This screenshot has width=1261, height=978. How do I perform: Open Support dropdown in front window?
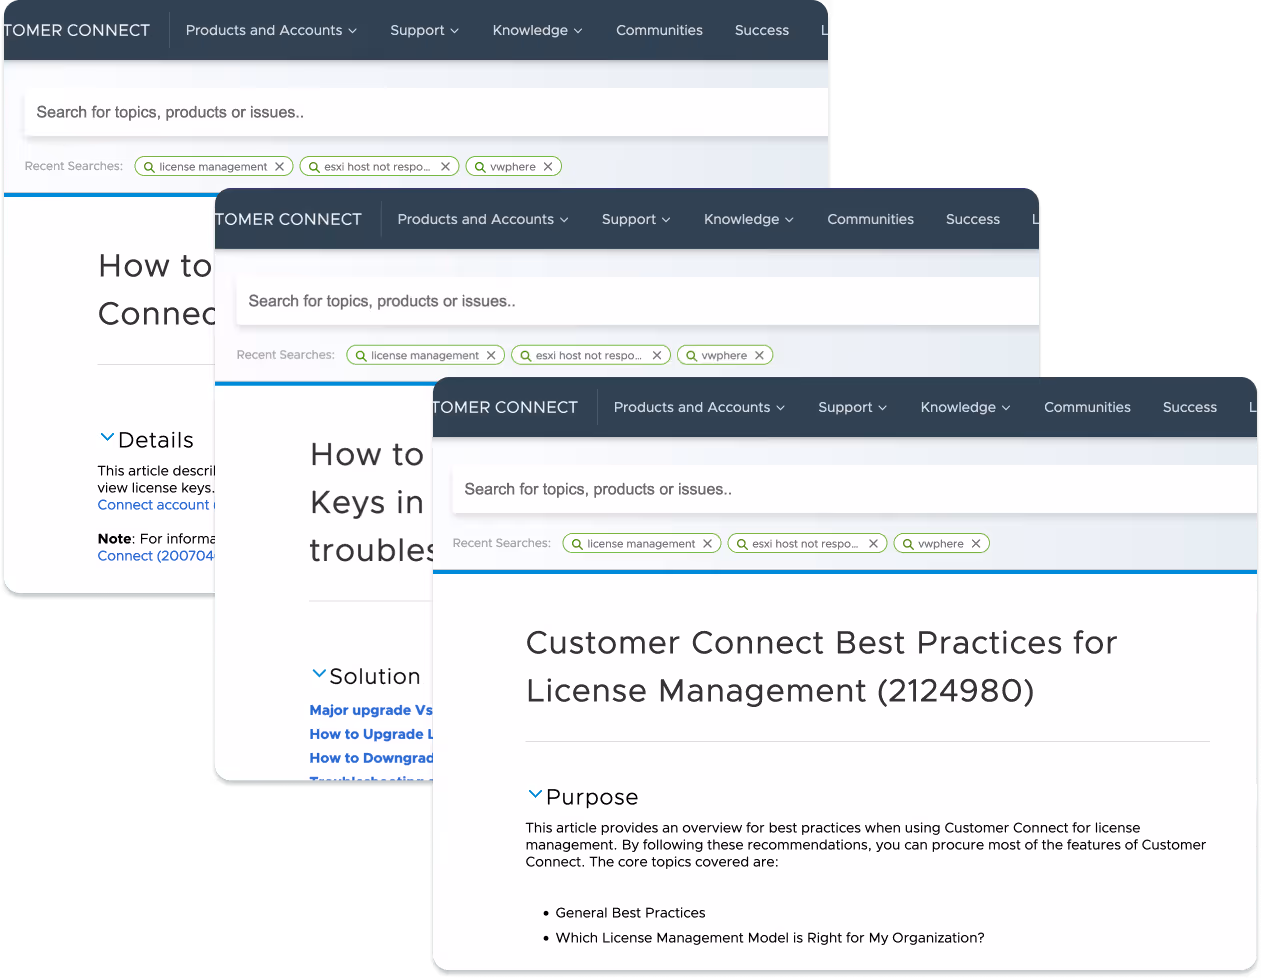point(852,407)
